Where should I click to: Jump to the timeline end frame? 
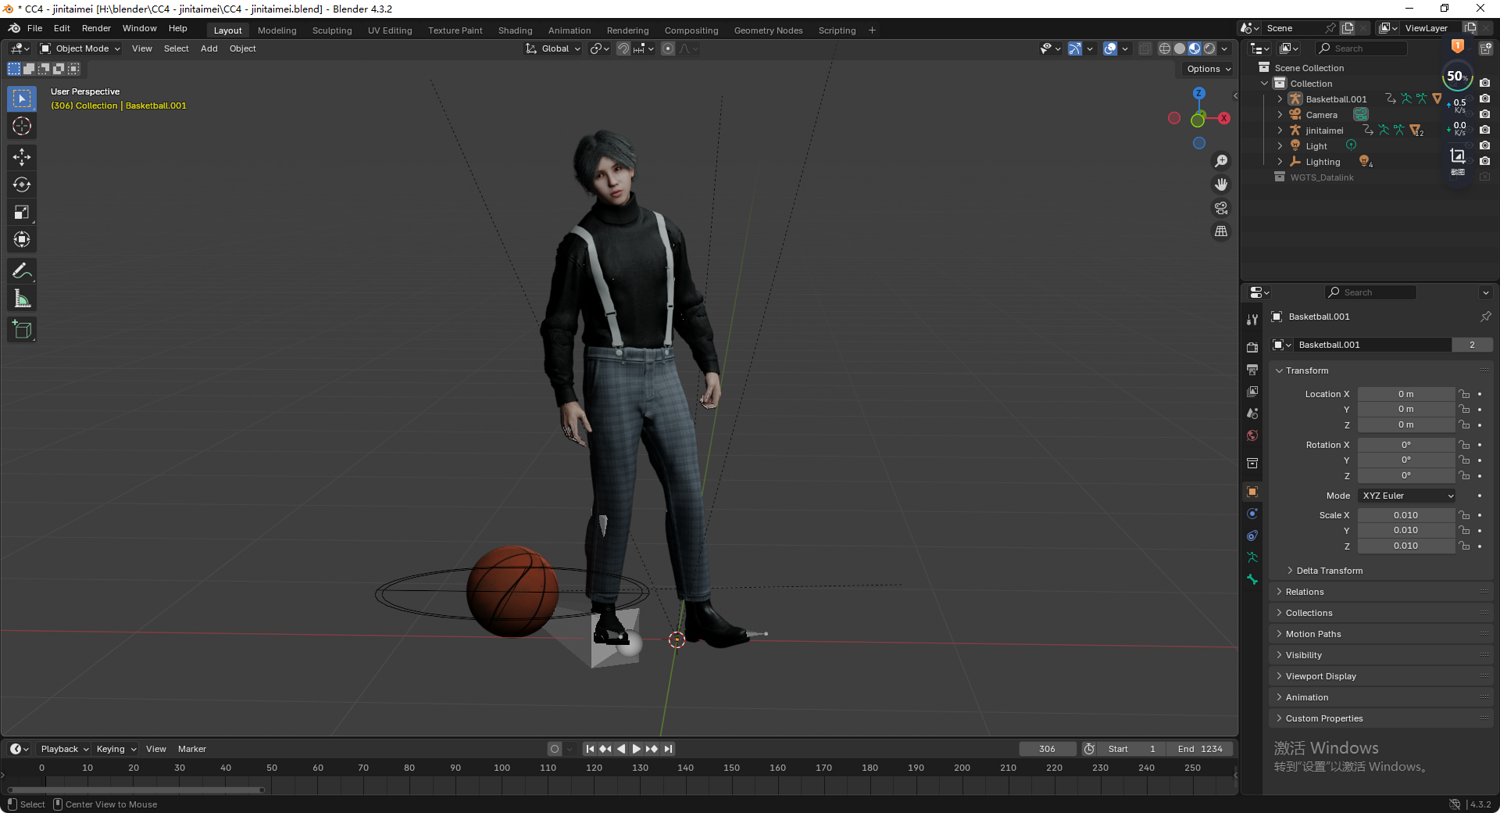coord(668,749)
